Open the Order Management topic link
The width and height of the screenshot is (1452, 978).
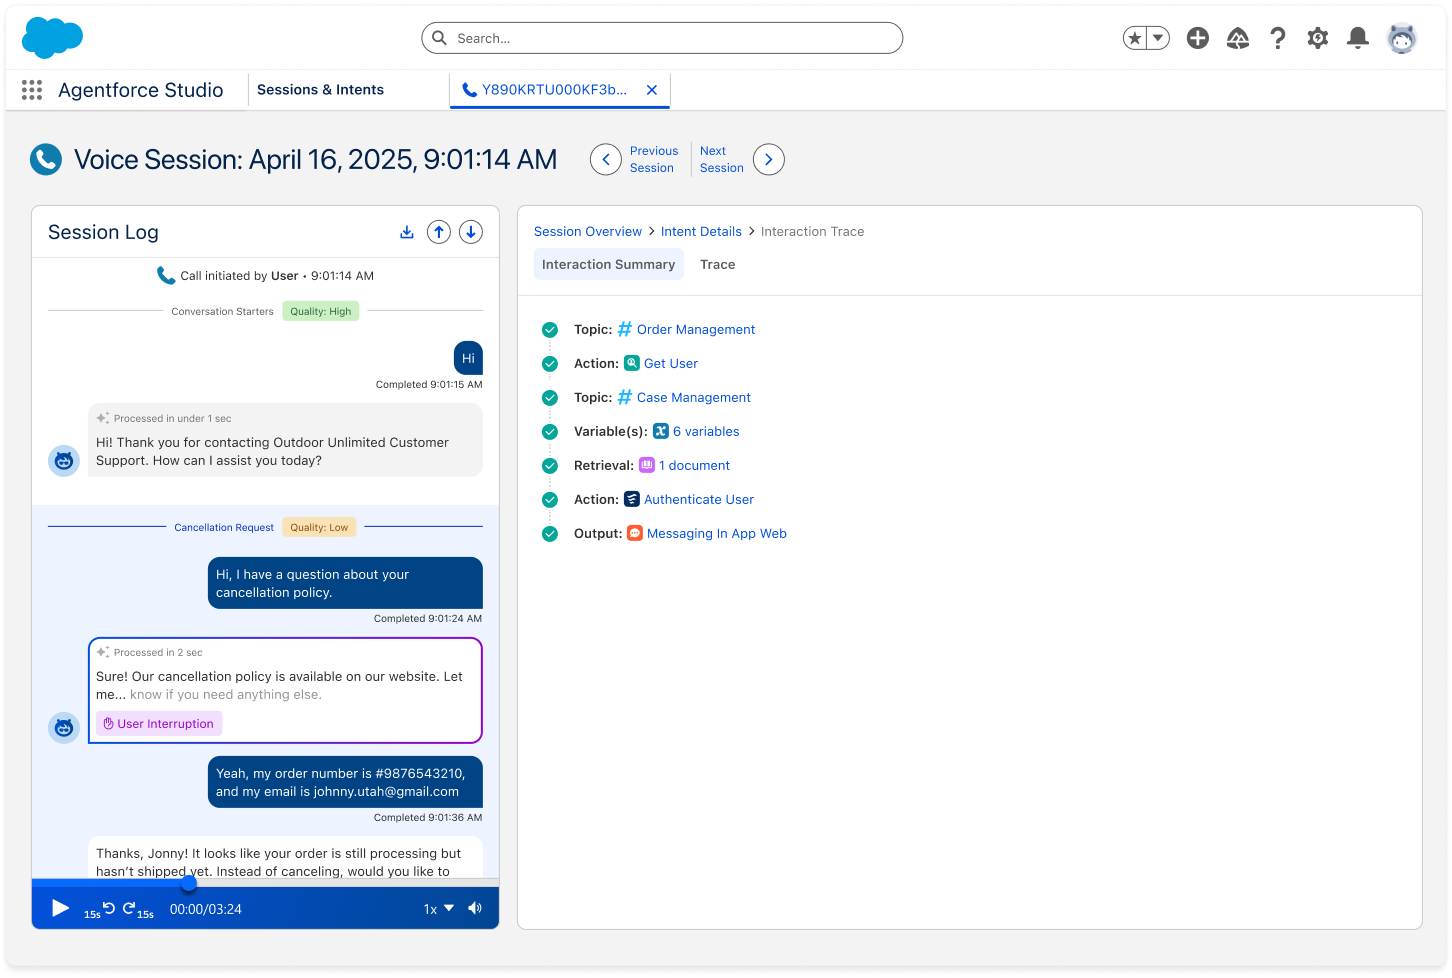pyautogui.click(x=696, y=329)
